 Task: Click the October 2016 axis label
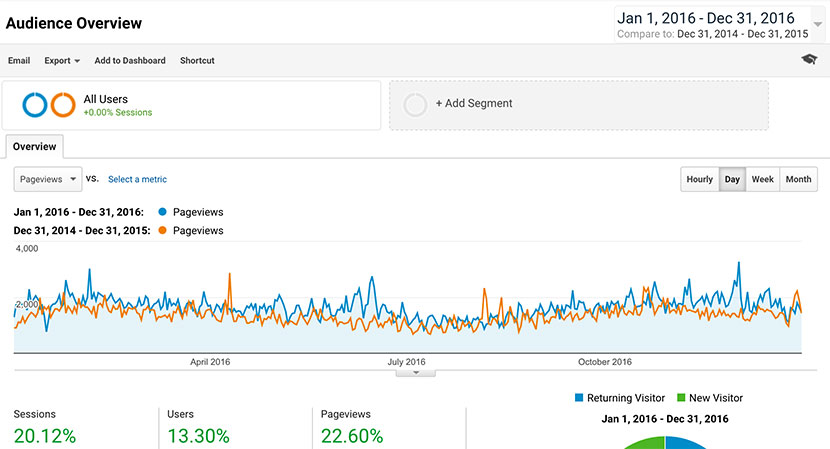(x=605, y=362)
